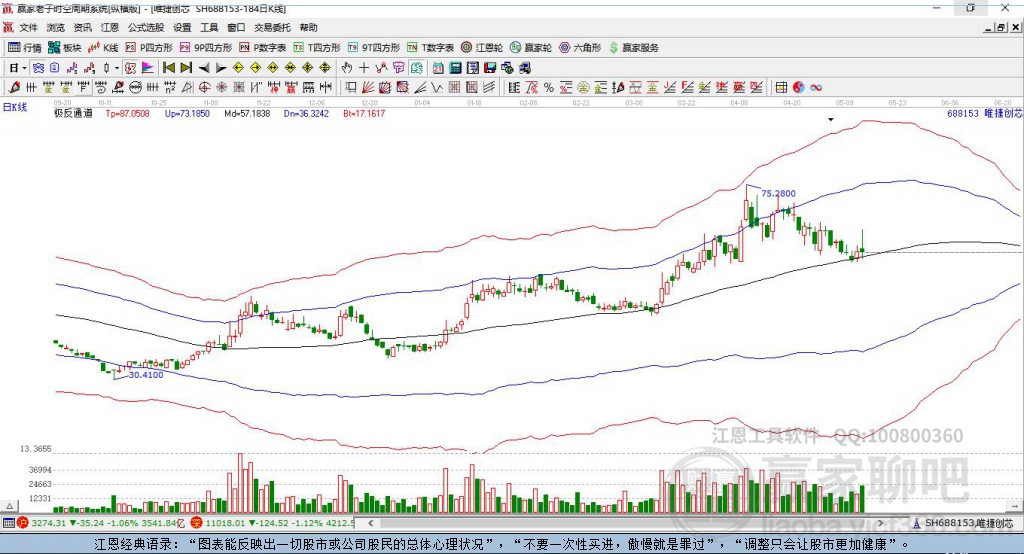Expand the candlestick style dropdown arrow

[x=117, y=67]
